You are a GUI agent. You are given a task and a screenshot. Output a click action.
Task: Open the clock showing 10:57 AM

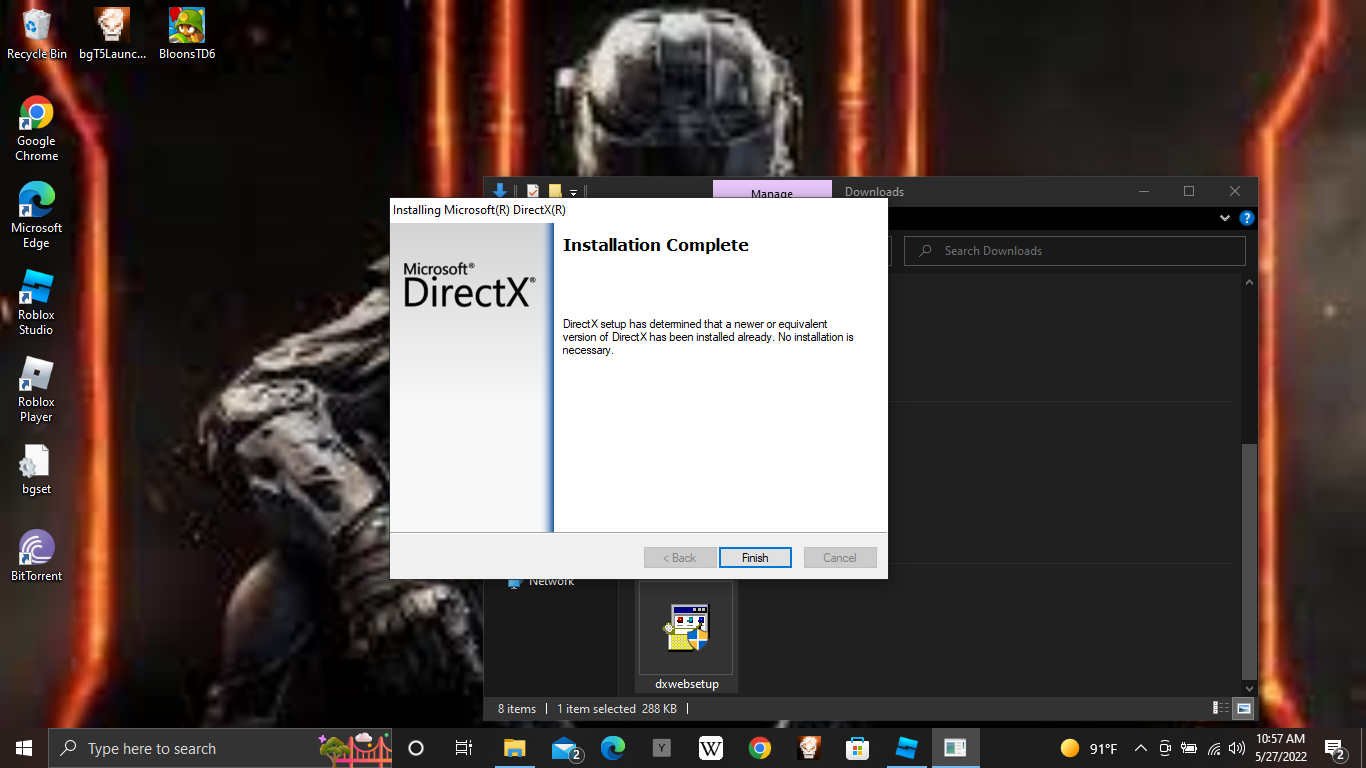(x=1281, y=748)
